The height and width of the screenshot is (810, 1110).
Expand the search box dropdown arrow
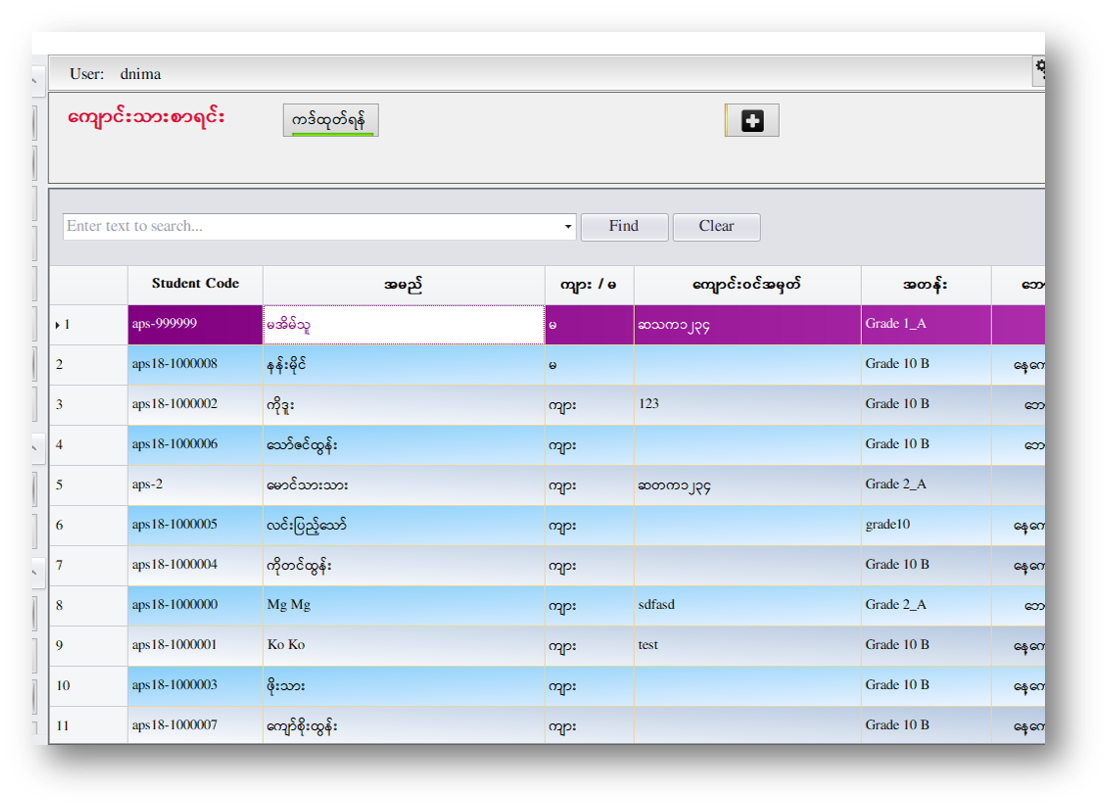click(x=568, y=227)
